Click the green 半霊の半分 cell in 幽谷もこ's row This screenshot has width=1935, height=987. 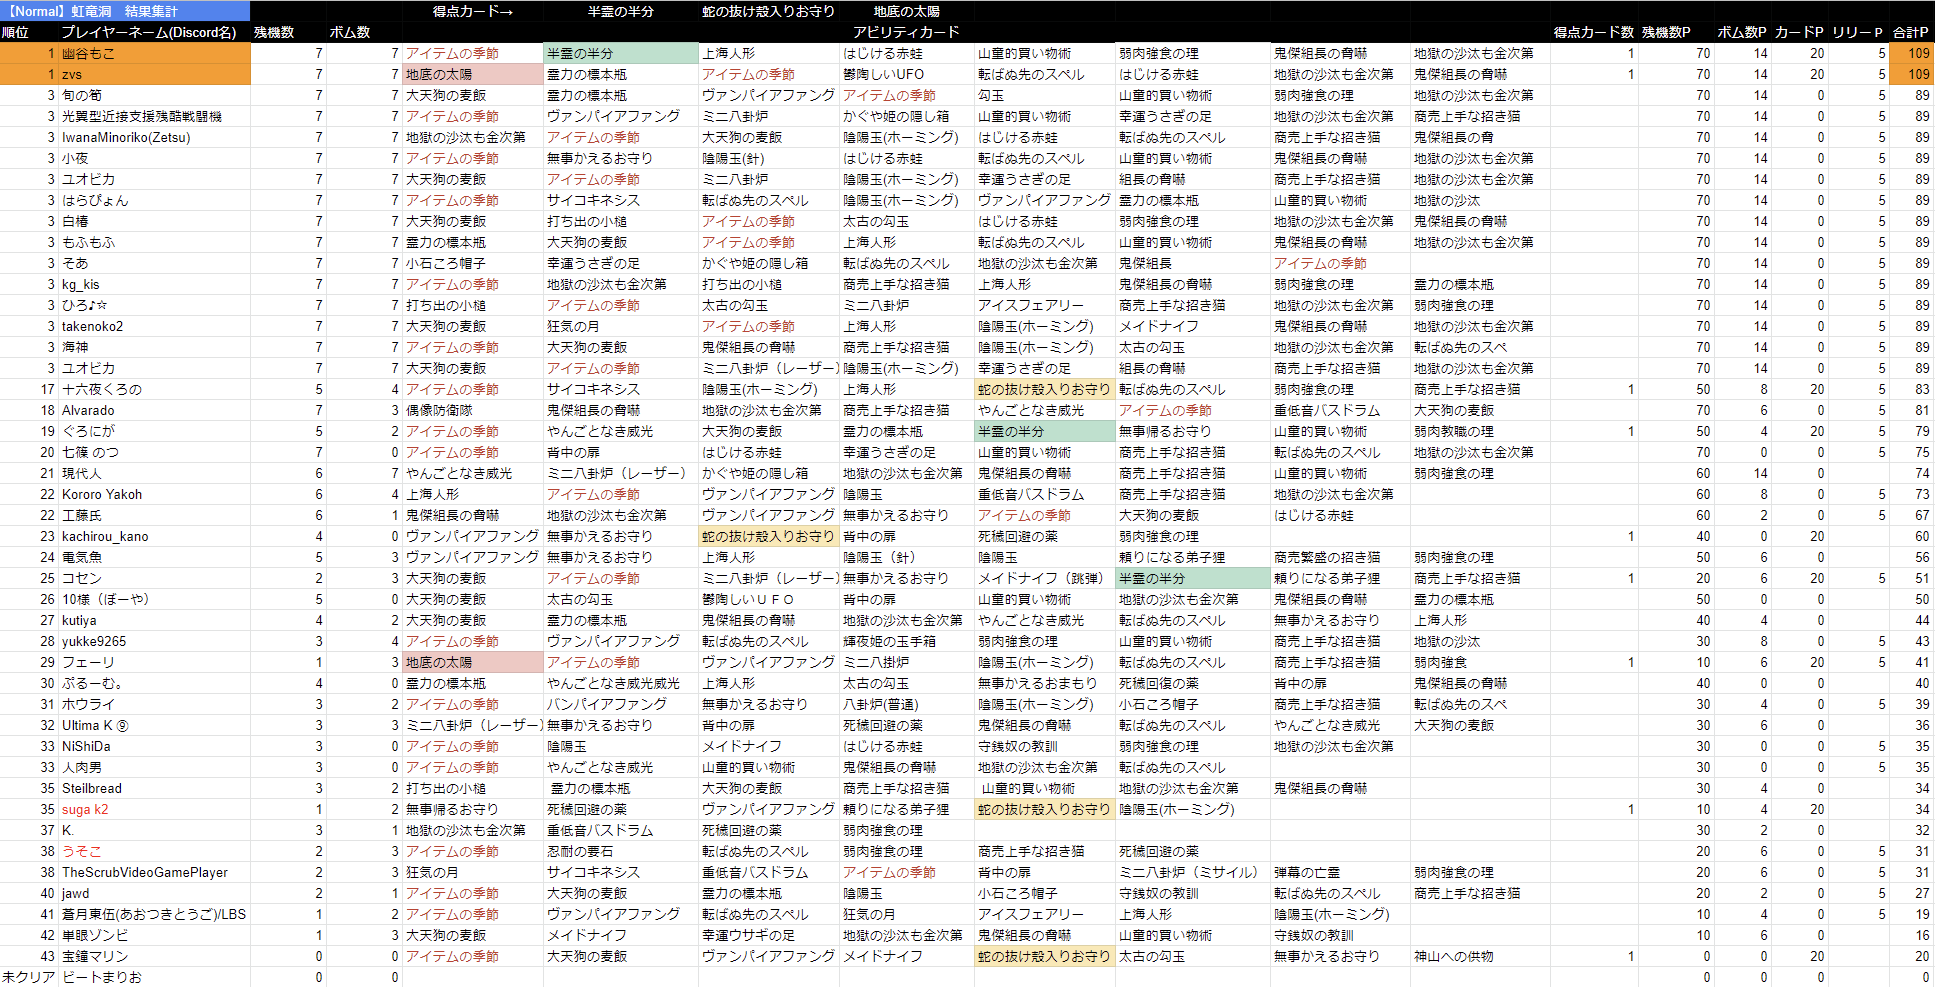tap(620, 53)
